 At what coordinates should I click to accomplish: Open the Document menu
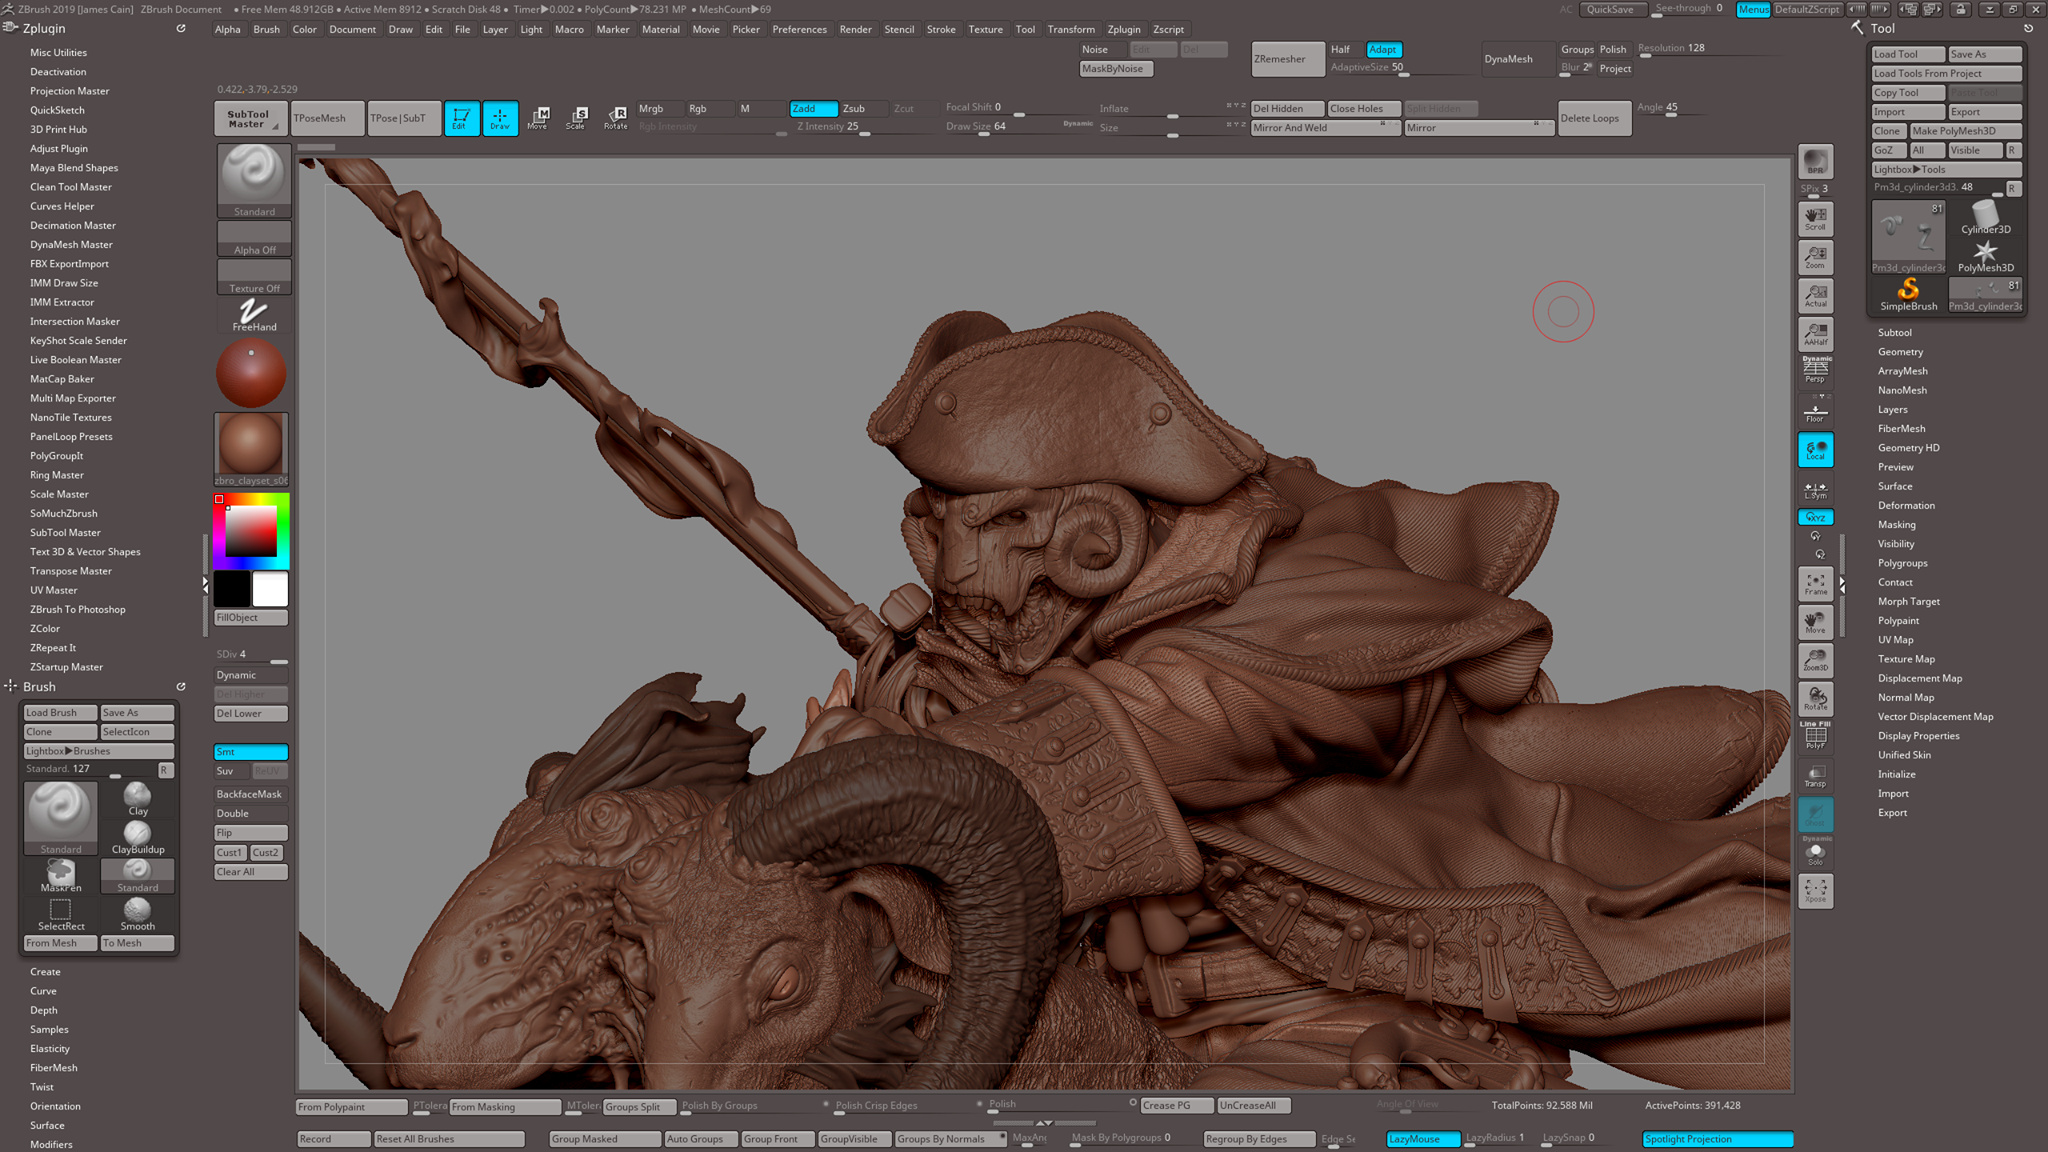click(352, 29)
